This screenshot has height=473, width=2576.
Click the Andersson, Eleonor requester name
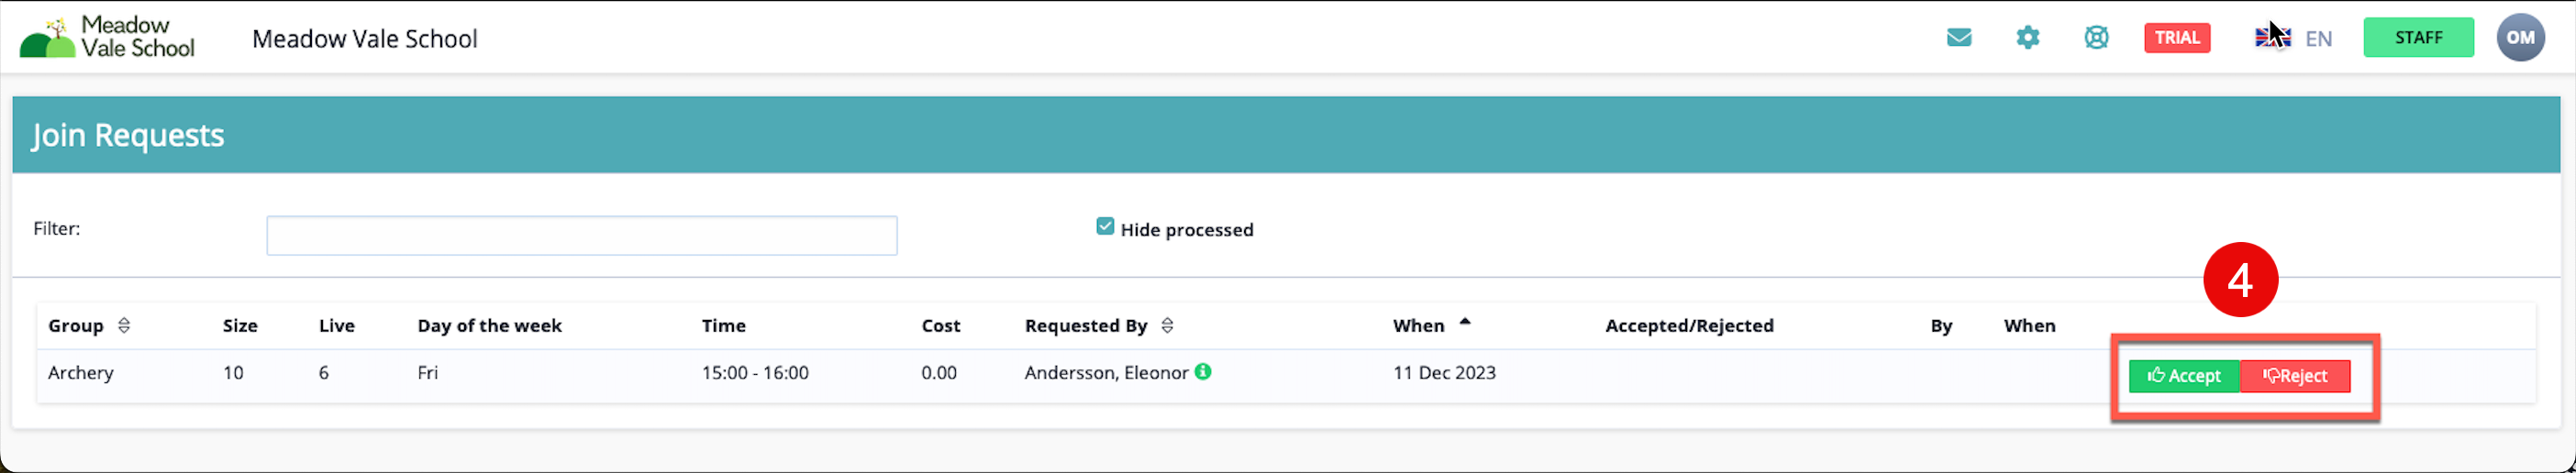click(x=1105, y=373)
